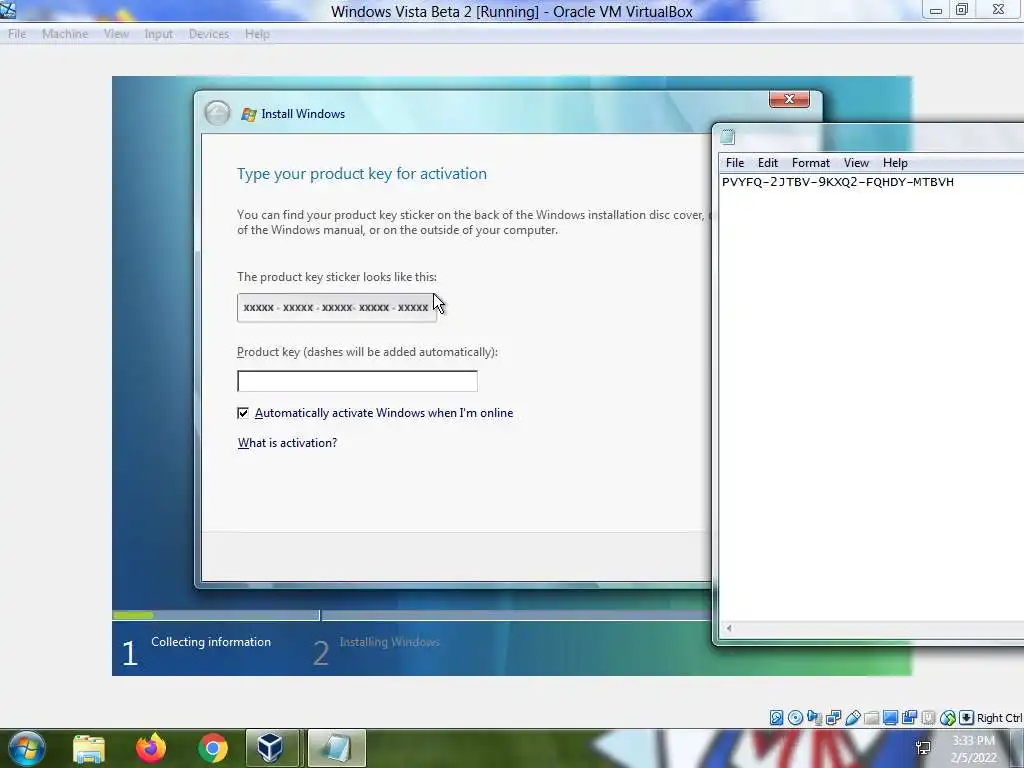Viewport: 1024px width, 768px height.
Task: Open File Explorer from the taskbar
Action: (89, 748)
